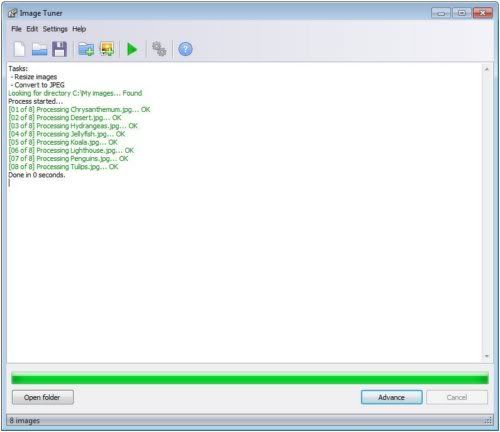Open a saved task file icon

[39, 49]
